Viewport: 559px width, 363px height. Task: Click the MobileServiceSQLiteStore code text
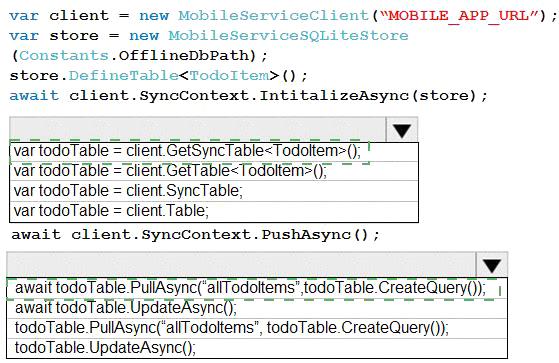(x=288, y=36)
